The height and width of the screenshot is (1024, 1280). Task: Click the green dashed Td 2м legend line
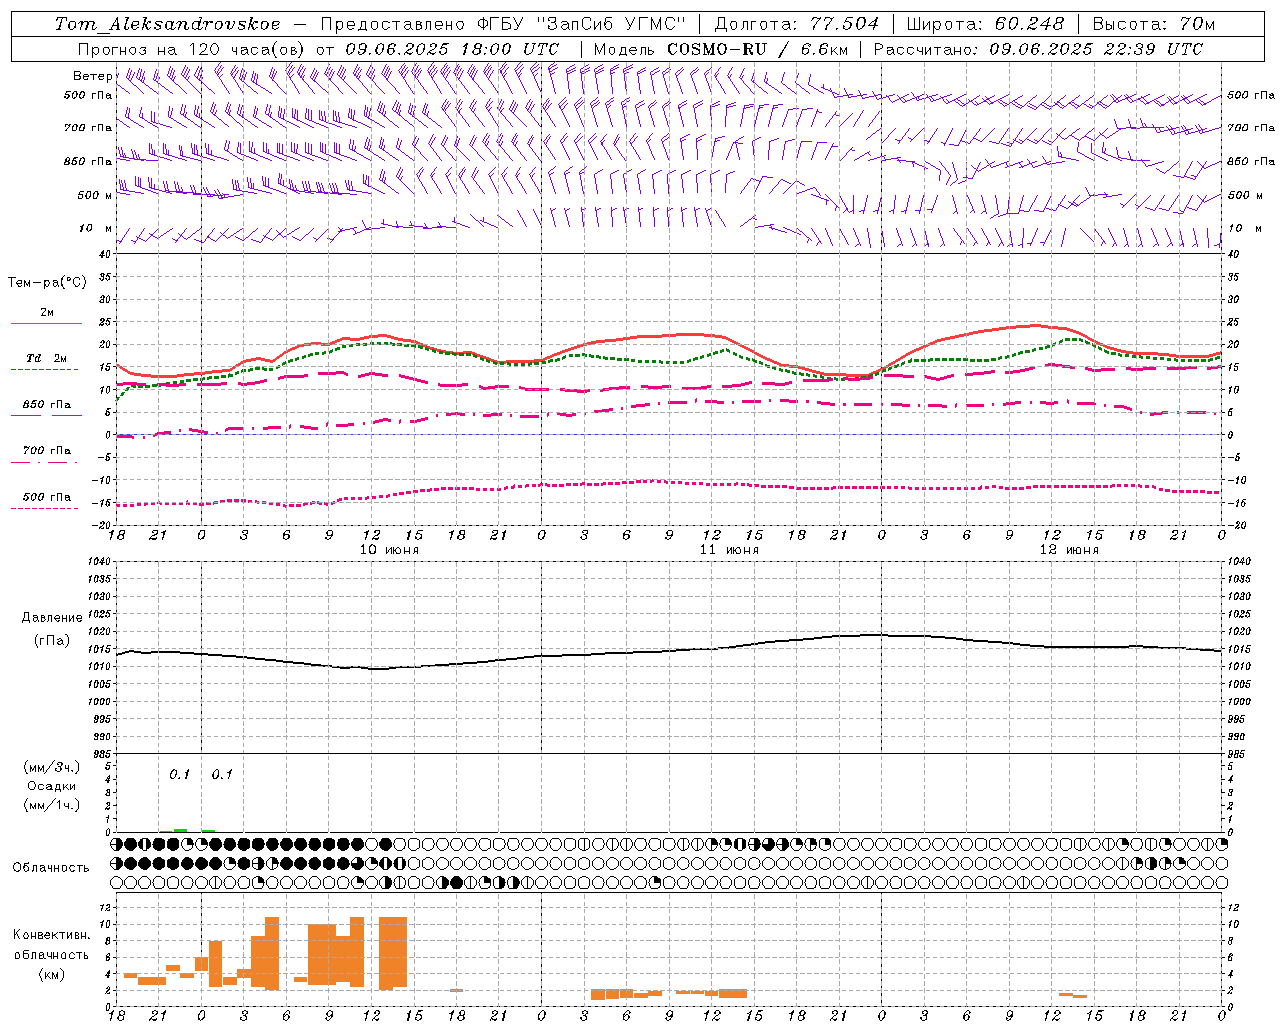coord(44,369)
